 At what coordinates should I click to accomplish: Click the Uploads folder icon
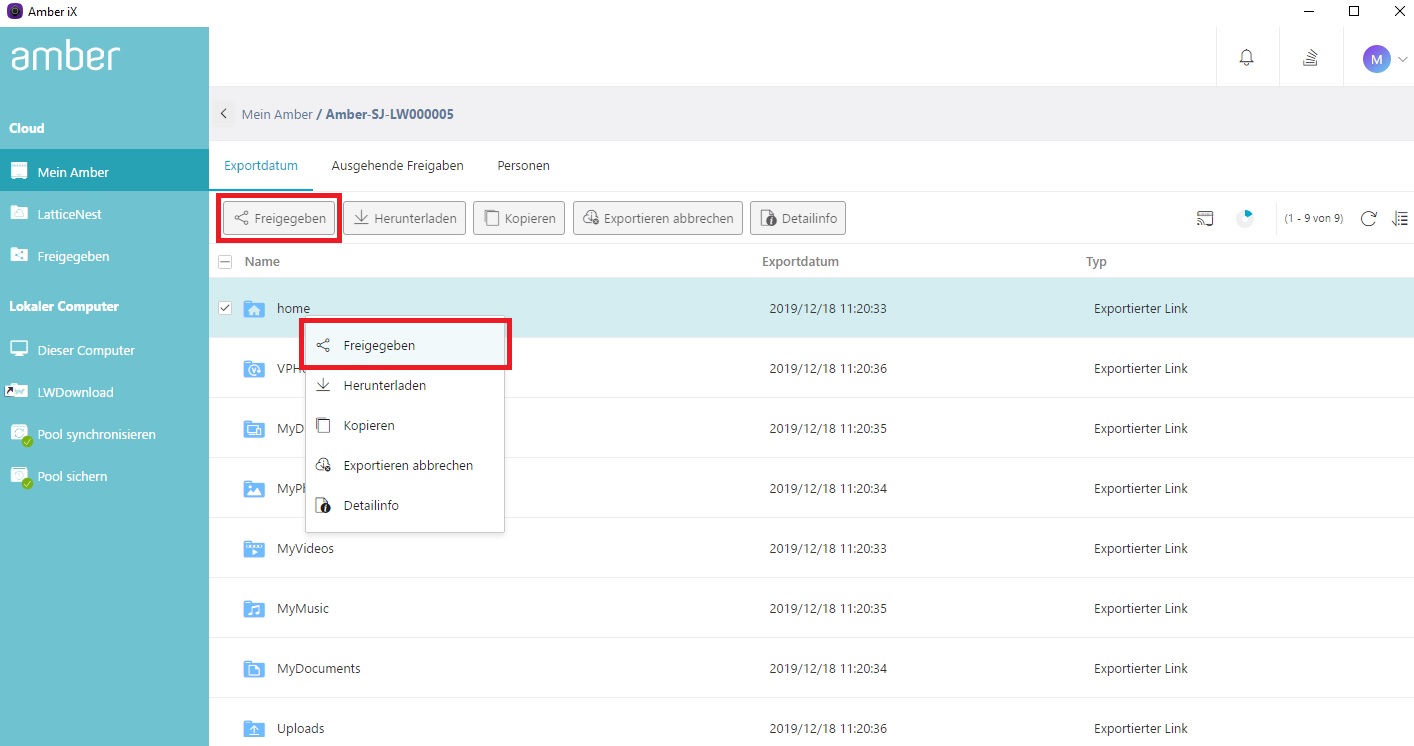point(254,729)
